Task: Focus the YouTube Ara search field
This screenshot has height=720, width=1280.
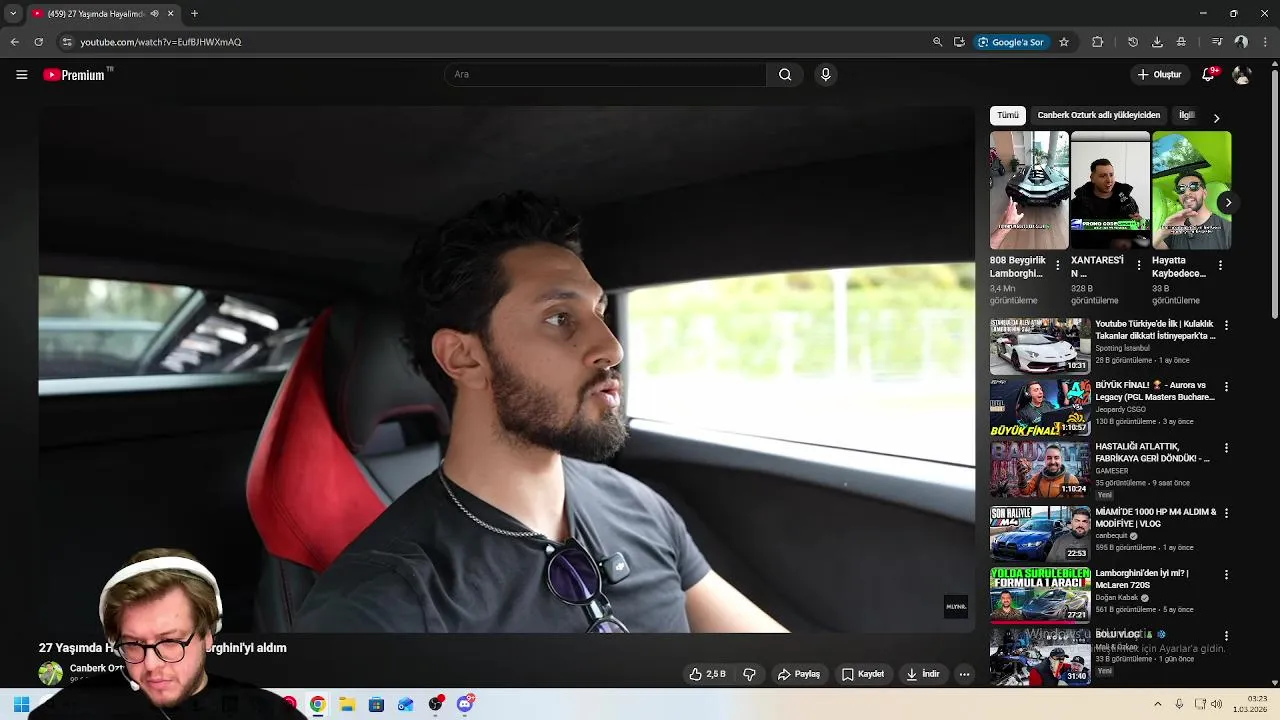Action: point(605,74)
